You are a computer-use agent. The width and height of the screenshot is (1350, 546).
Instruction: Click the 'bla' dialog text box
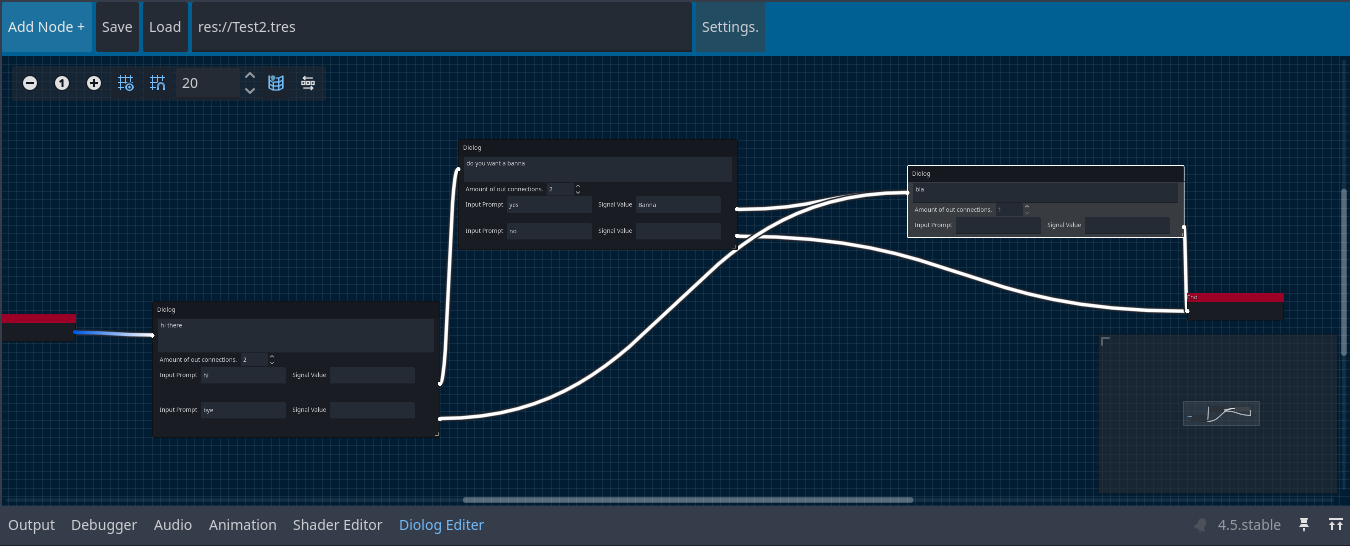(1046, 193)
